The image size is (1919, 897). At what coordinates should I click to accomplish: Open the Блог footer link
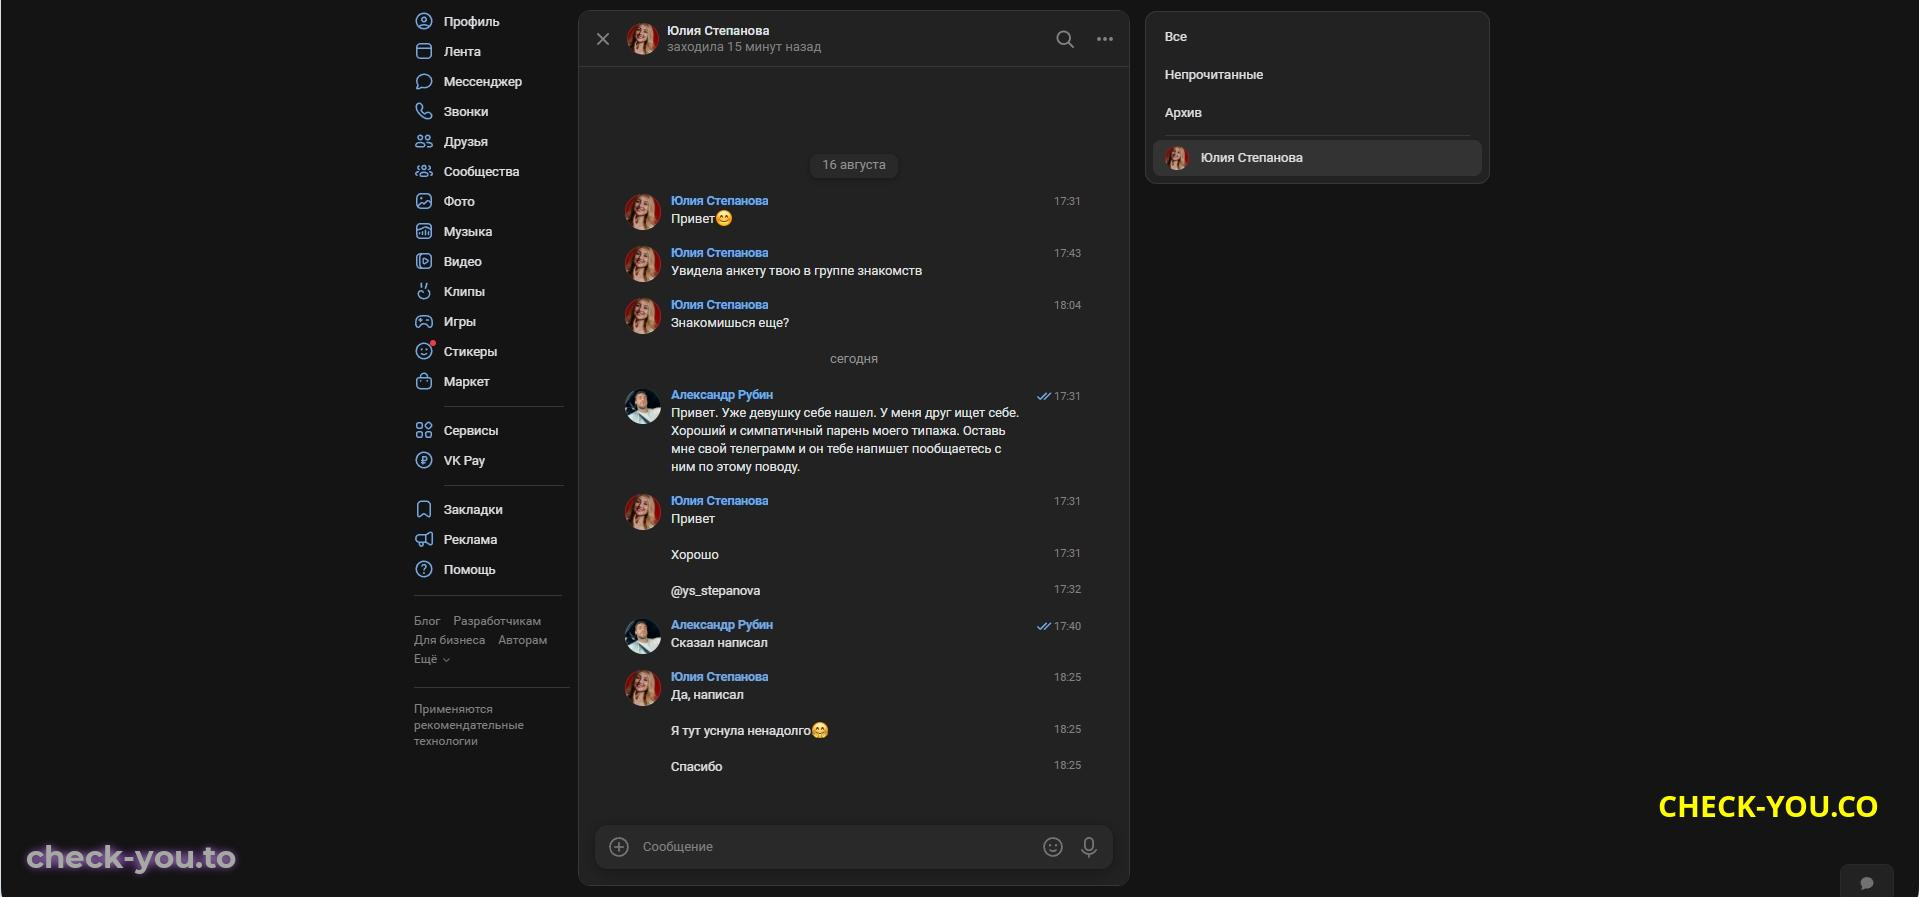(x=427, y=621)
